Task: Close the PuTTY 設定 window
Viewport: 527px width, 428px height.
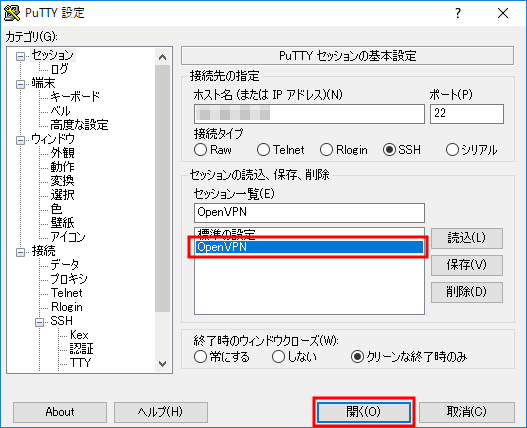Action: (503, 13)
